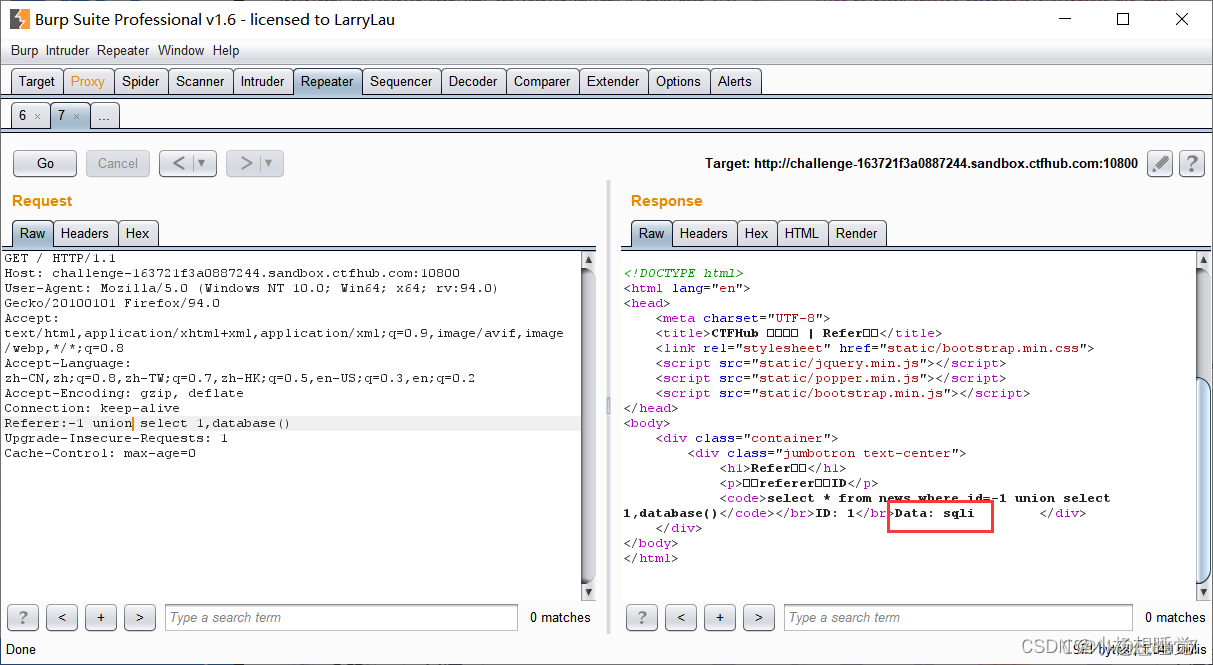1213x665 pixels.
Task: Click the request pane vertical scrollbar
Action: 590,425
